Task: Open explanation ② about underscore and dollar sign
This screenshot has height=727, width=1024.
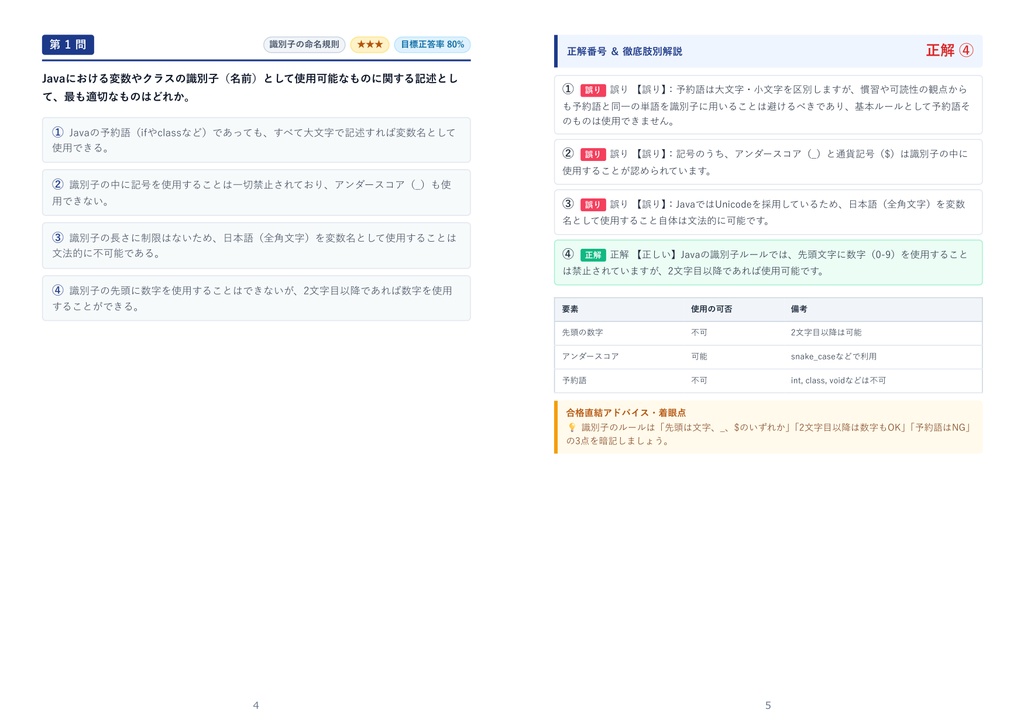Action: (x=768, y=162)
